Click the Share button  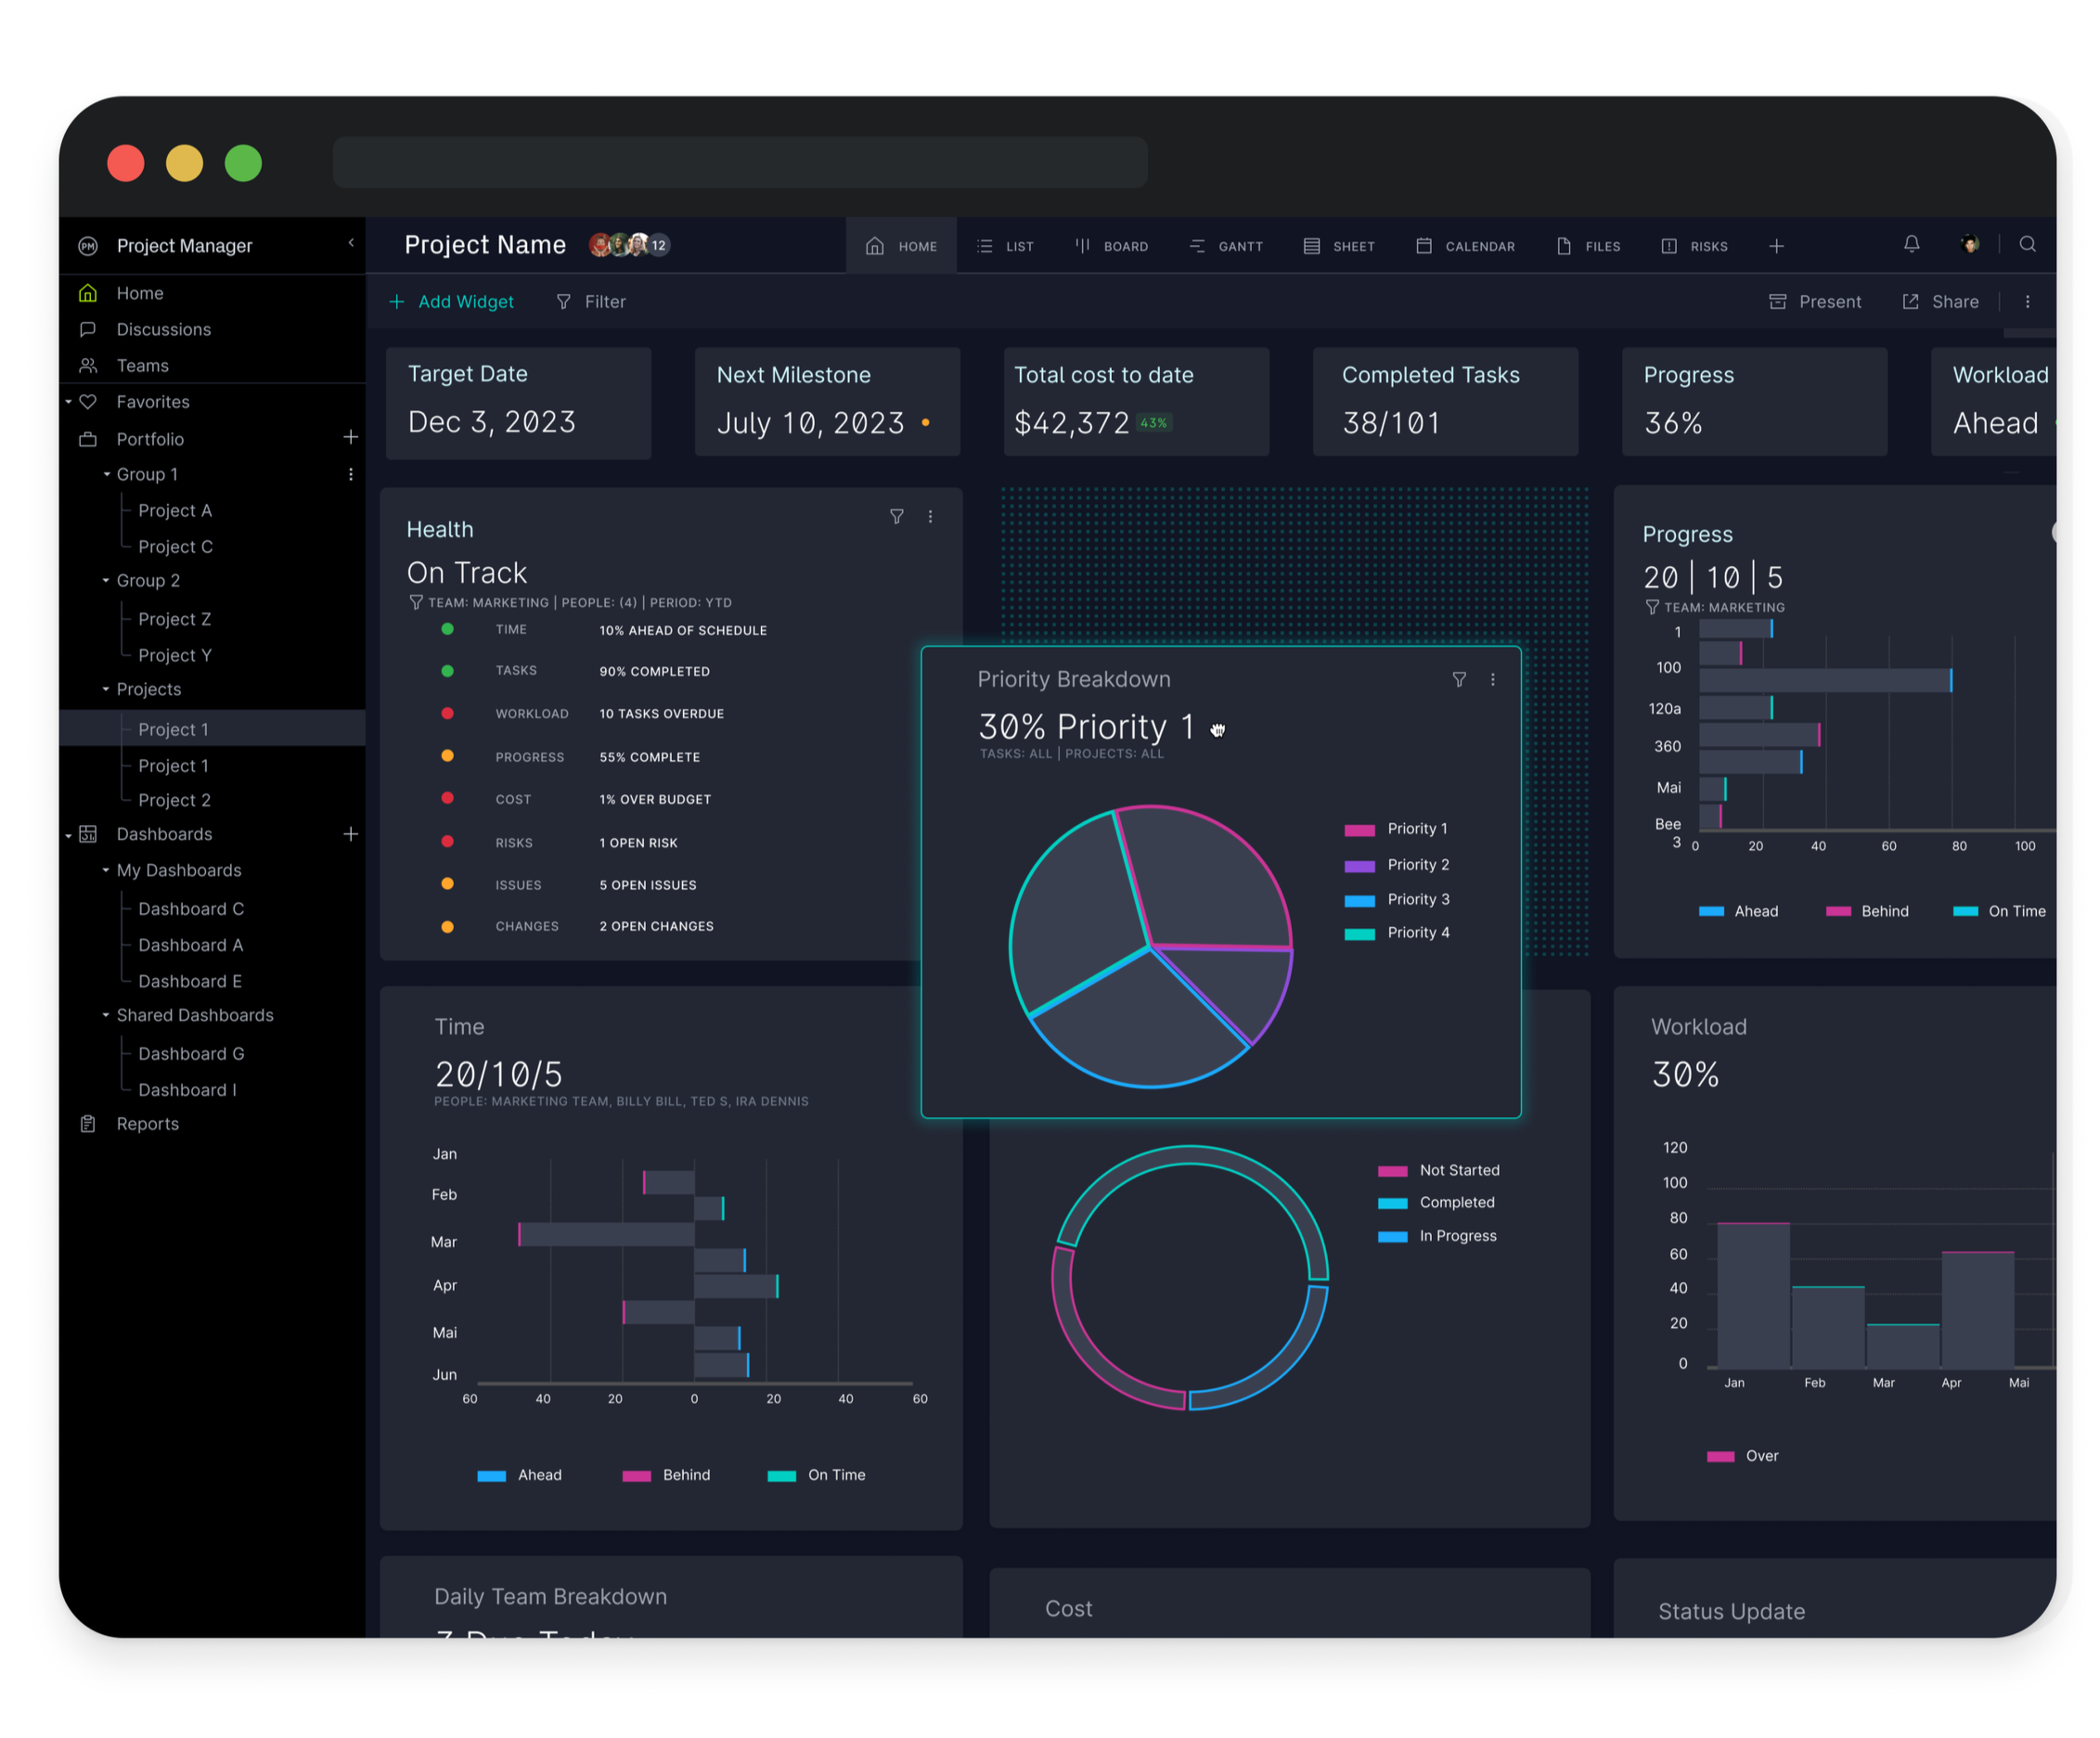pos(1940,301)
